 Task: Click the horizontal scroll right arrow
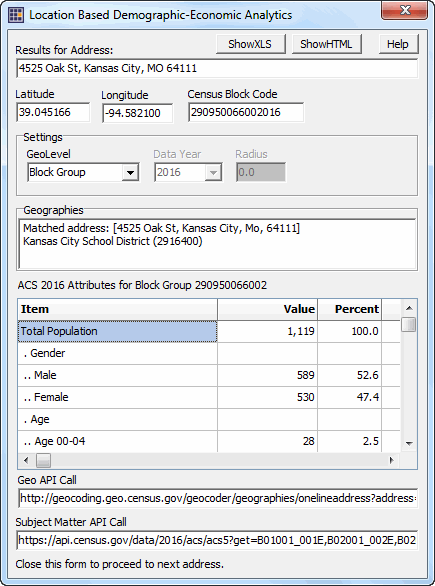point(391,460)
